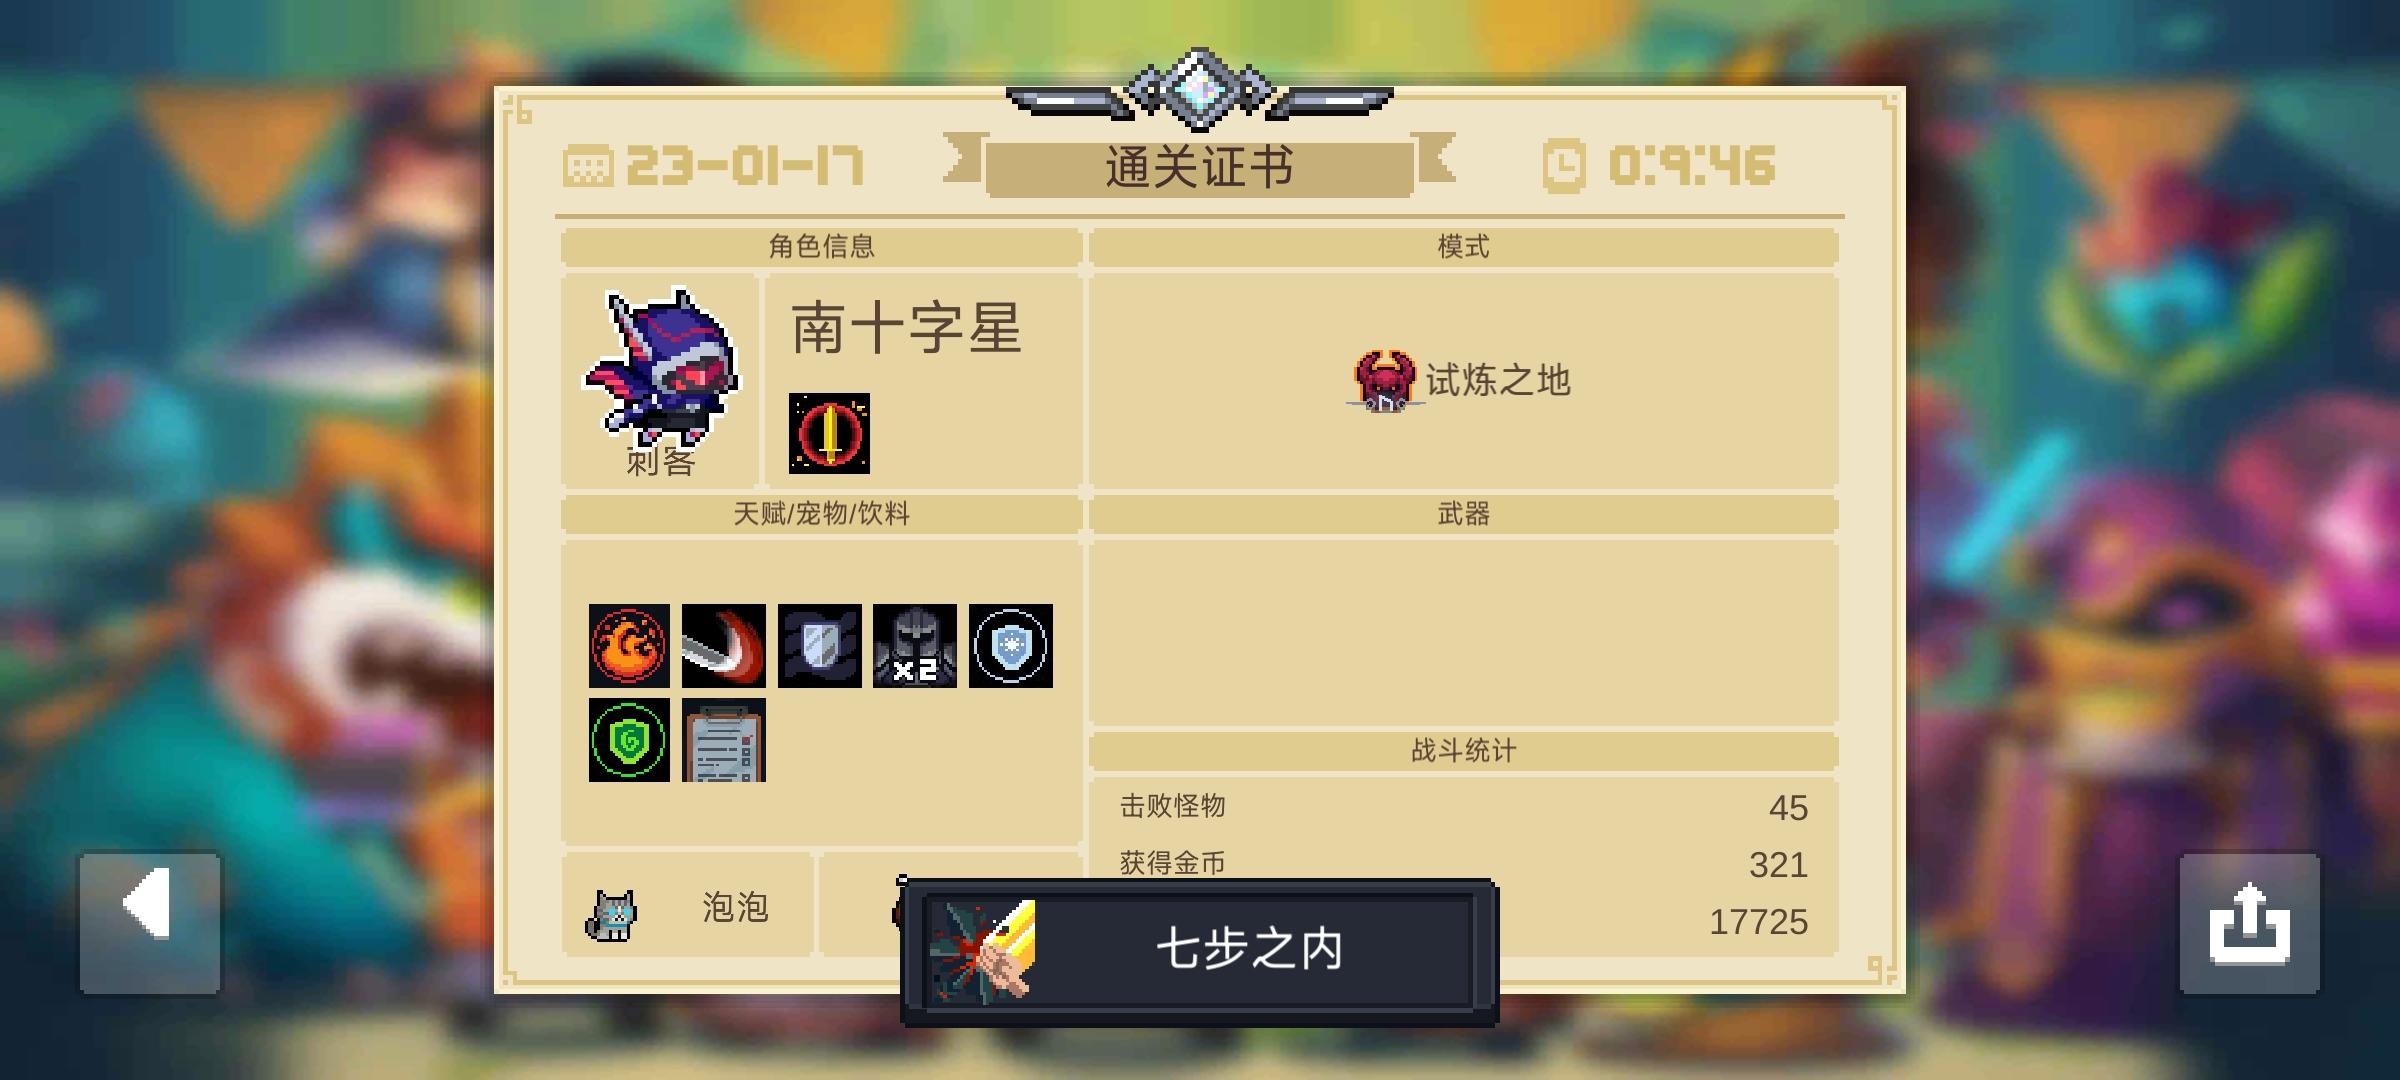Tap the 击败怪物 stat row
The image size is (2400, 1080).
(x=1463, y=807)
